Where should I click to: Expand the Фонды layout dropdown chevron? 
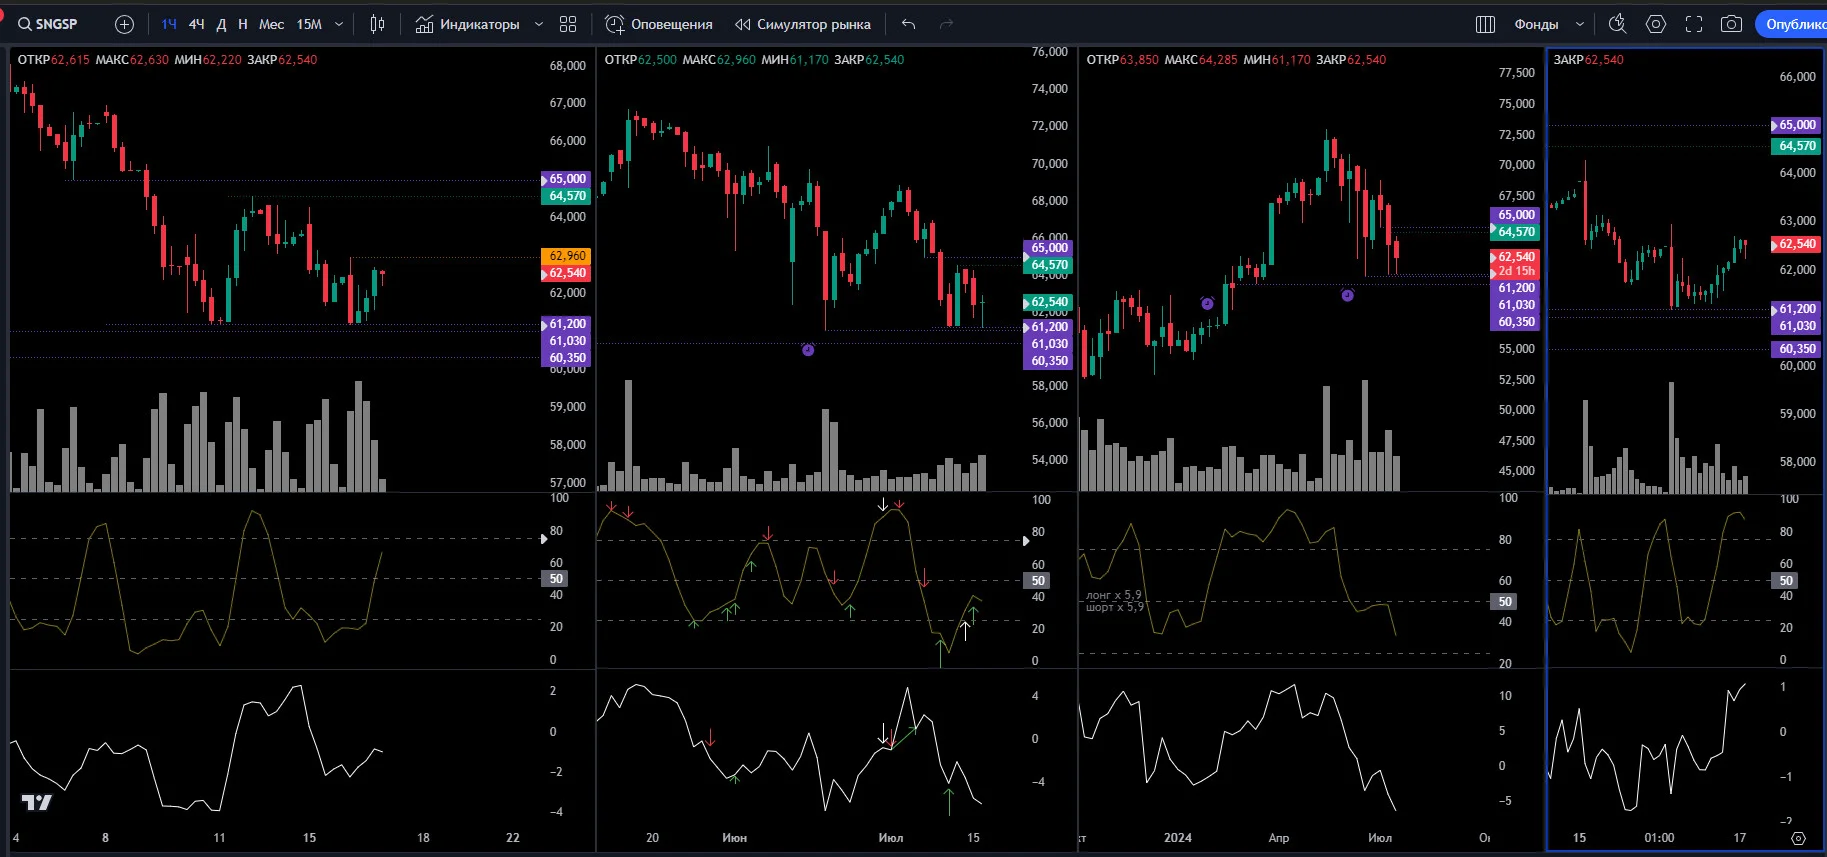pyautogui.click(x=1580, y=24)
